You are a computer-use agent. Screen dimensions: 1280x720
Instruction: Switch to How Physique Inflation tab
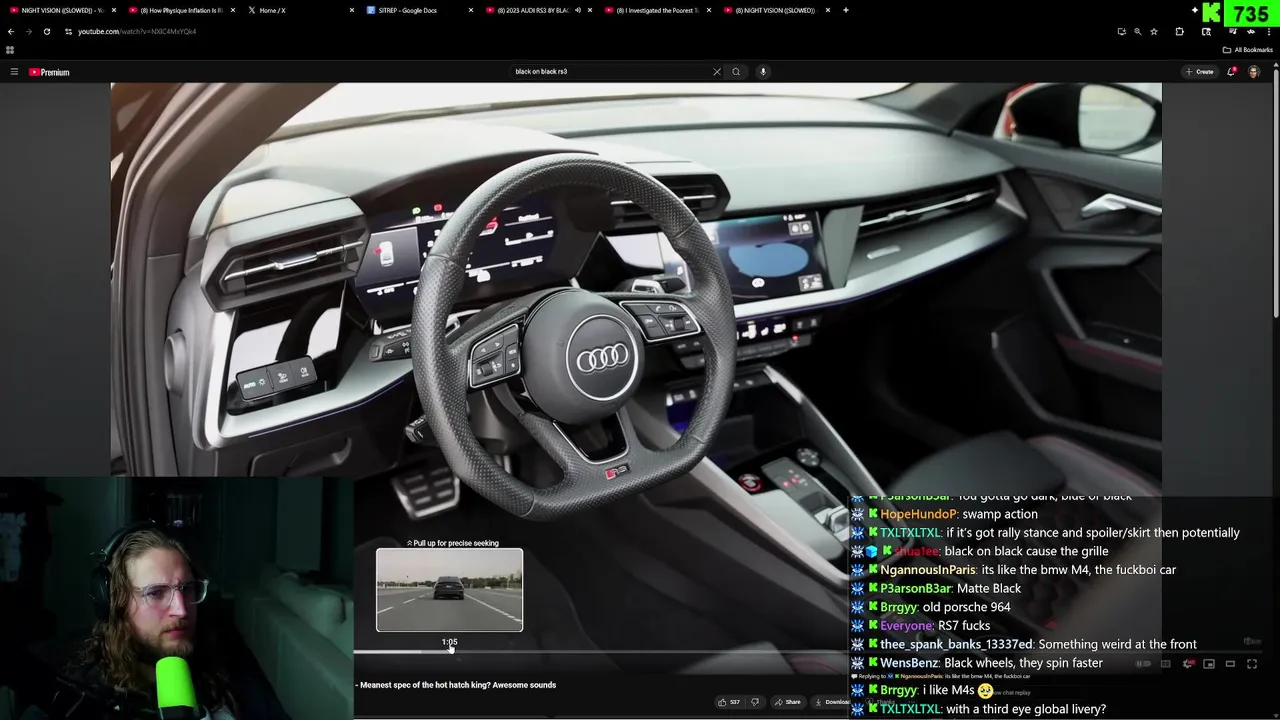click(x=182, y=10)
